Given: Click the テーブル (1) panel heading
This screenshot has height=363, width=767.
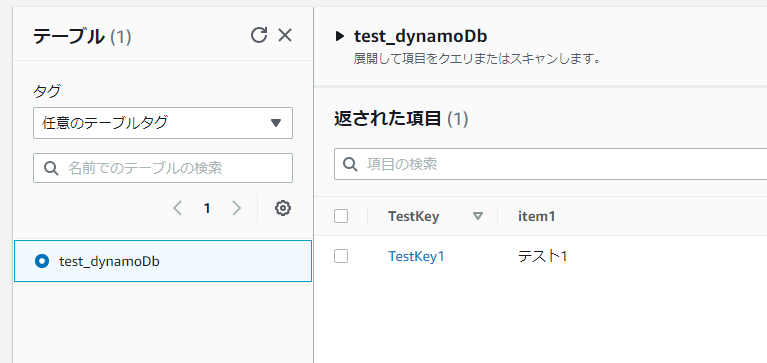Looking at the screenshot, I should pos(82,37).
